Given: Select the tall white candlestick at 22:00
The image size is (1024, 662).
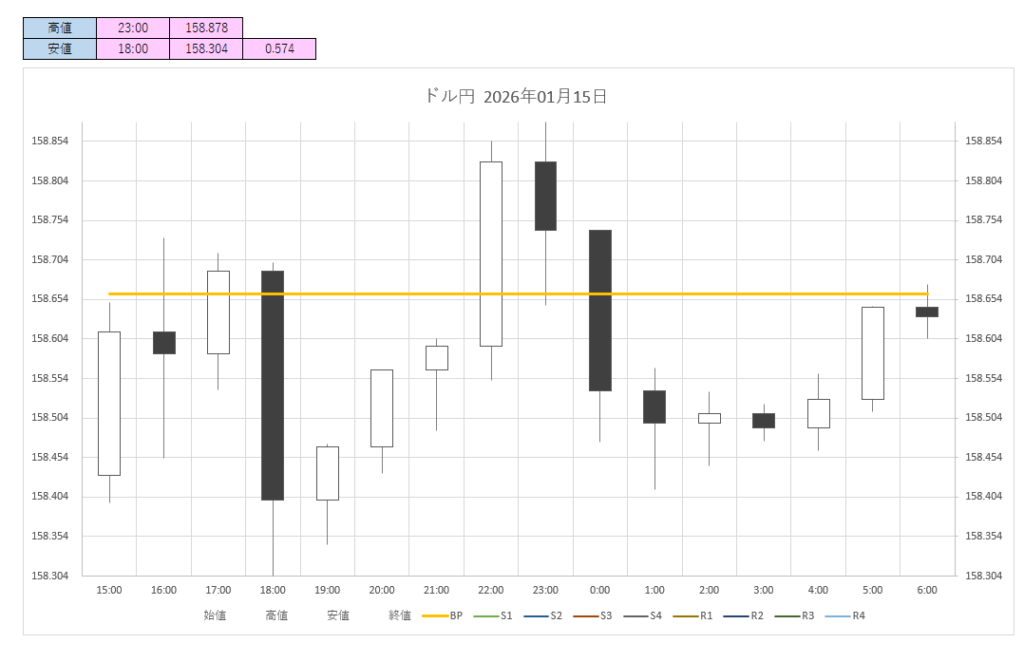Looking at the screenshot, I should point(491,254).
